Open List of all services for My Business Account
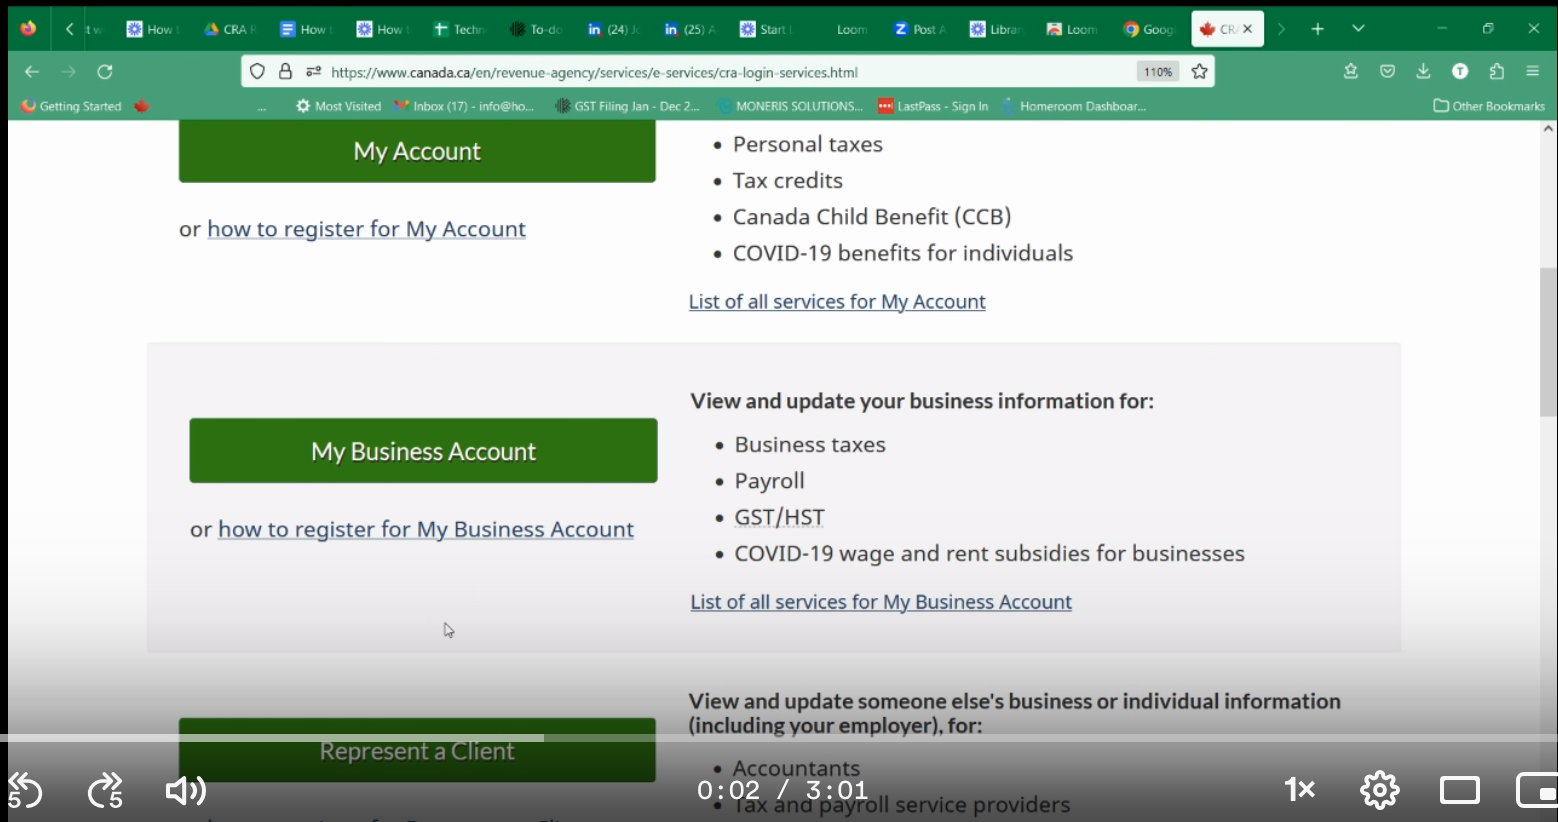The height and width of the screenshot is (822, 1558). [x=881, y=601]
